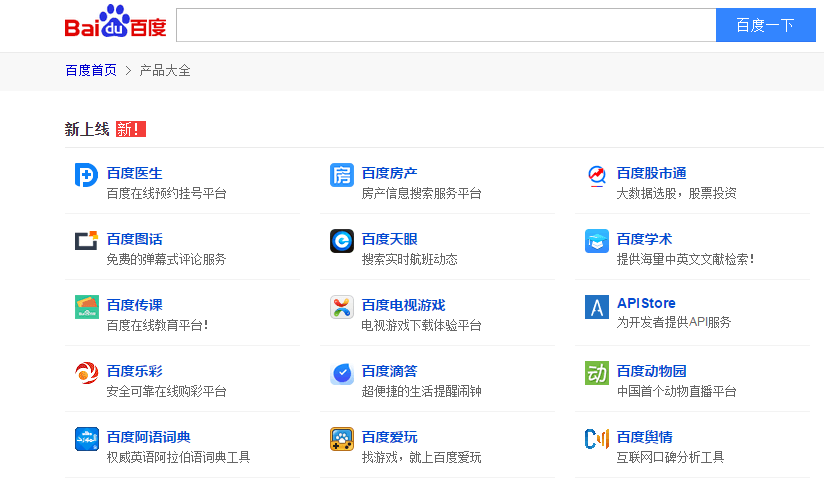Viewport: 824px width, 488px height.
Task: Click description 百度在线预约挂号平台
Action: click(x=167, y=194)
